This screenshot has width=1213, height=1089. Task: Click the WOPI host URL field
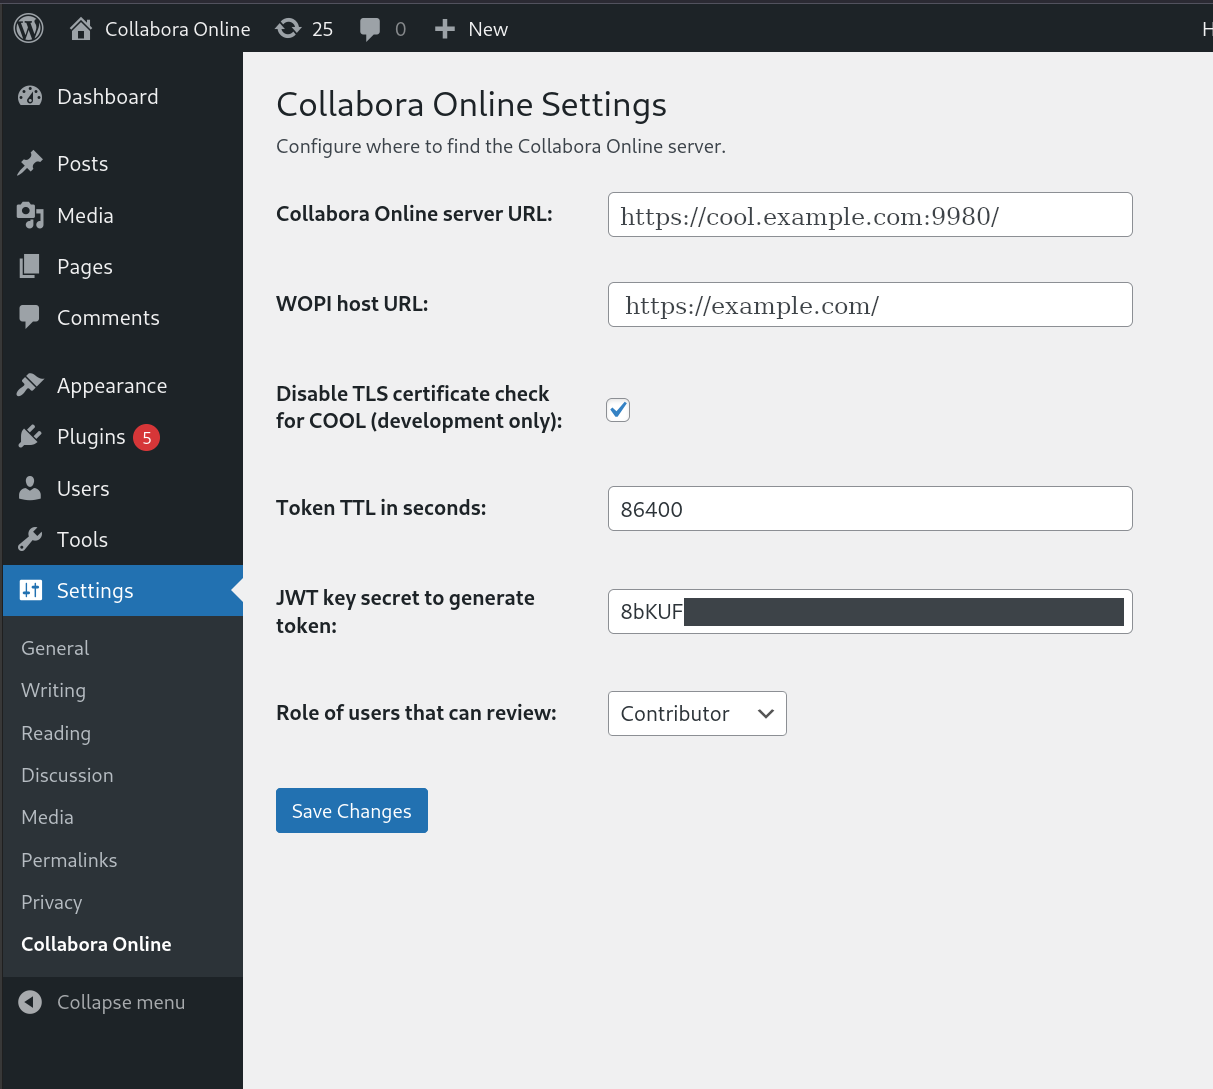(x=869, y=305)
